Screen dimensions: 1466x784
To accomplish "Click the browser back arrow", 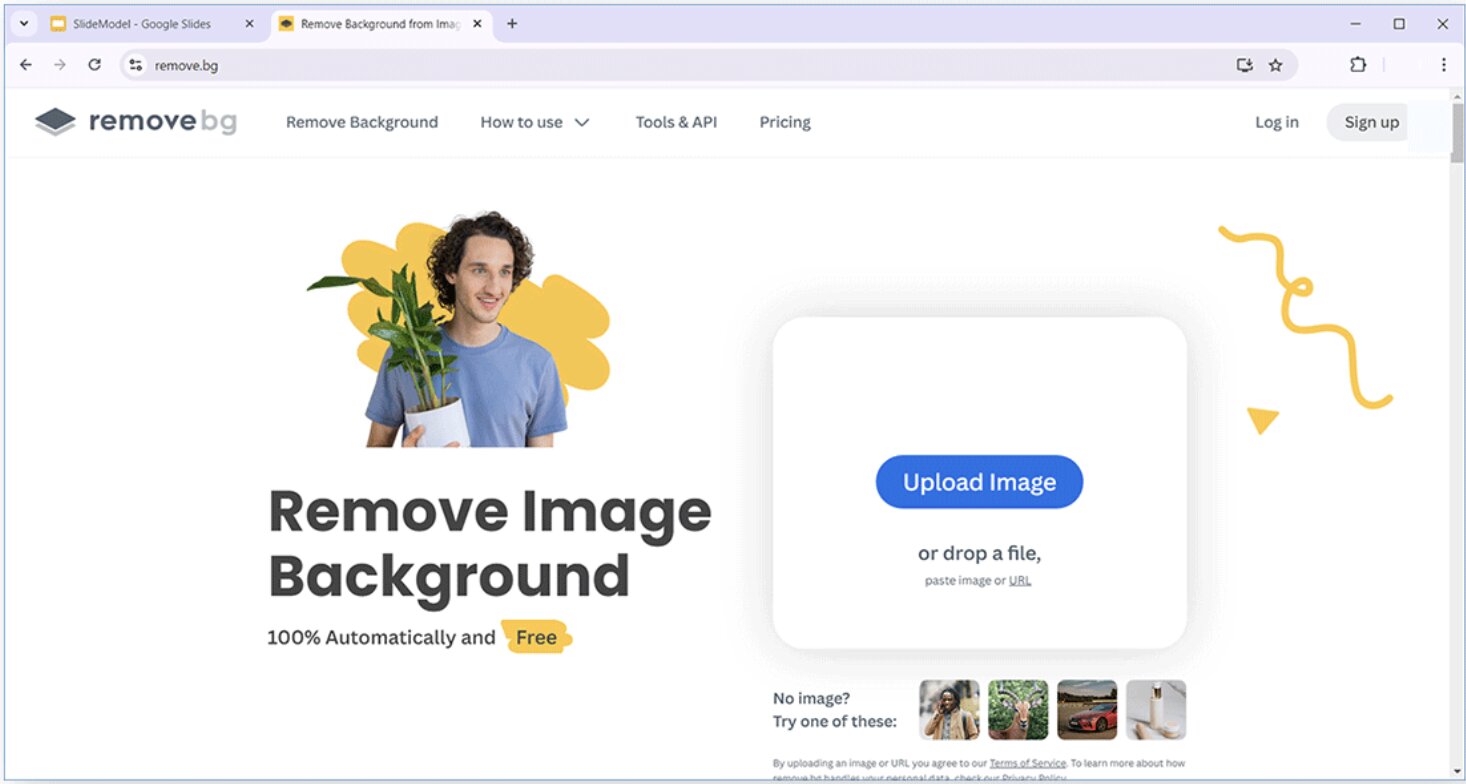I will (x=26, y=65).
